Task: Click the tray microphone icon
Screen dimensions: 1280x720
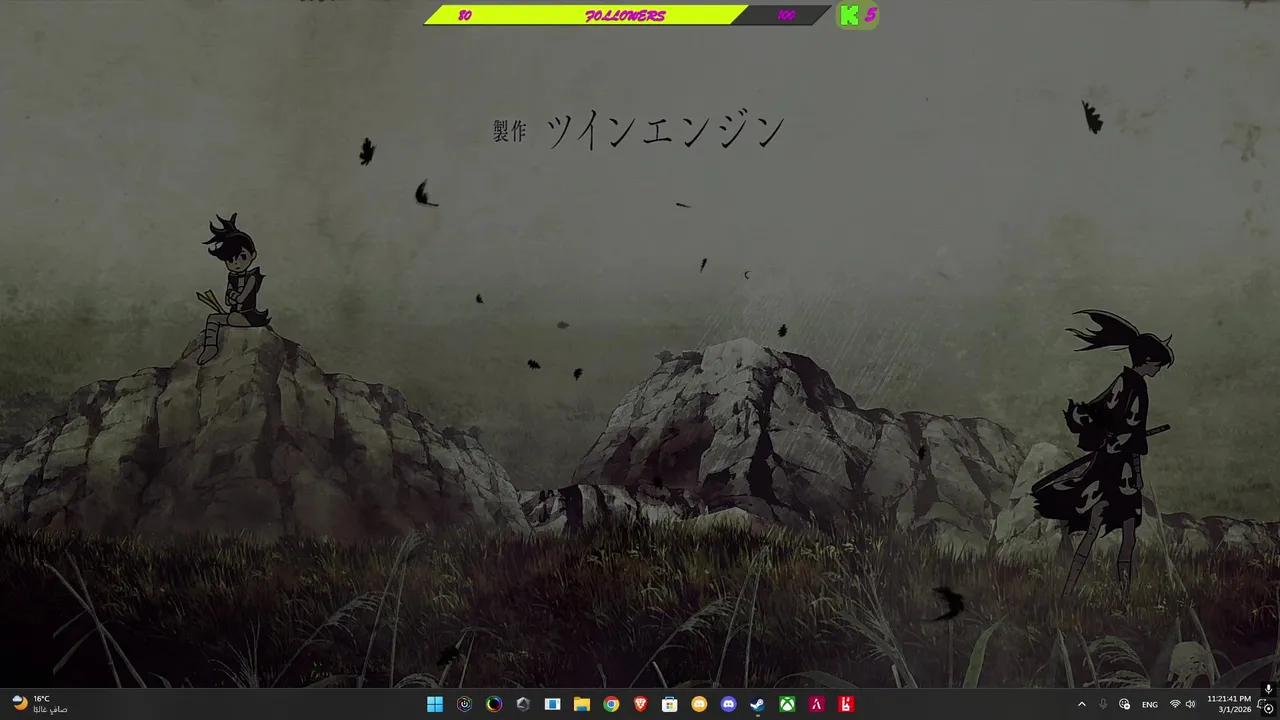Action: click(x=1103, y=704)
